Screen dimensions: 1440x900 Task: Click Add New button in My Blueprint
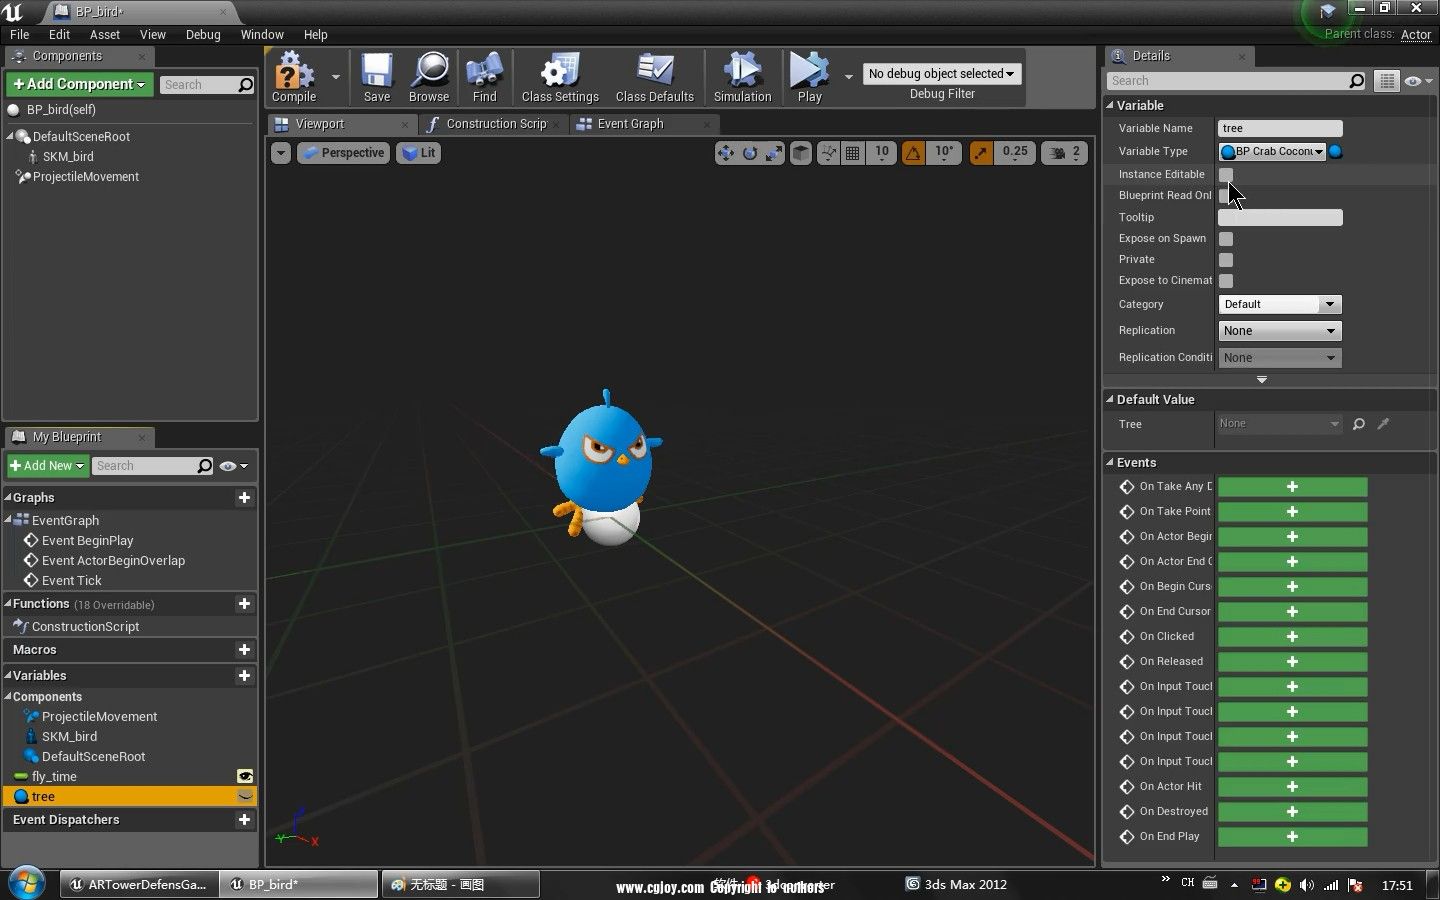point(47,466)
